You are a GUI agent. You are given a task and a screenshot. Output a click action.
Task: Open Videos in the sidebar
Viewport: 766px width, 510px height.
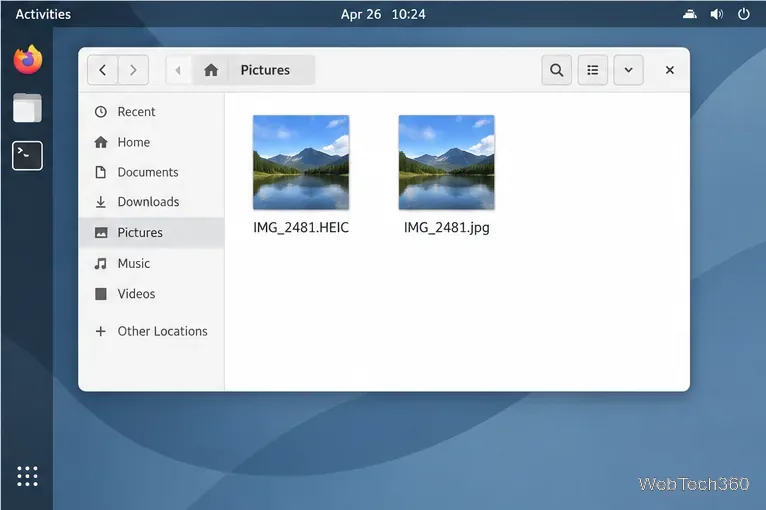pos(151,294)
